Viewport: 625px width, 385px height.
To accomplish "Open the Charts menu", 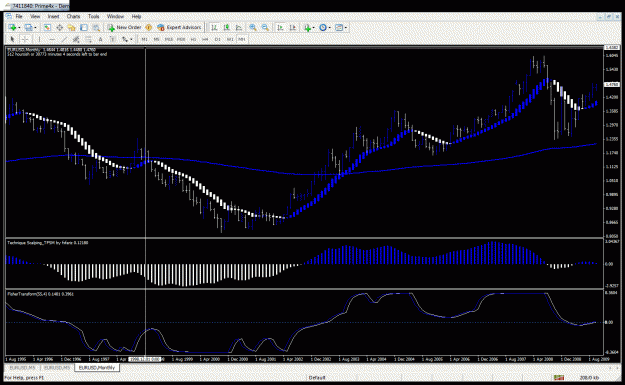I will coord(73,16).
